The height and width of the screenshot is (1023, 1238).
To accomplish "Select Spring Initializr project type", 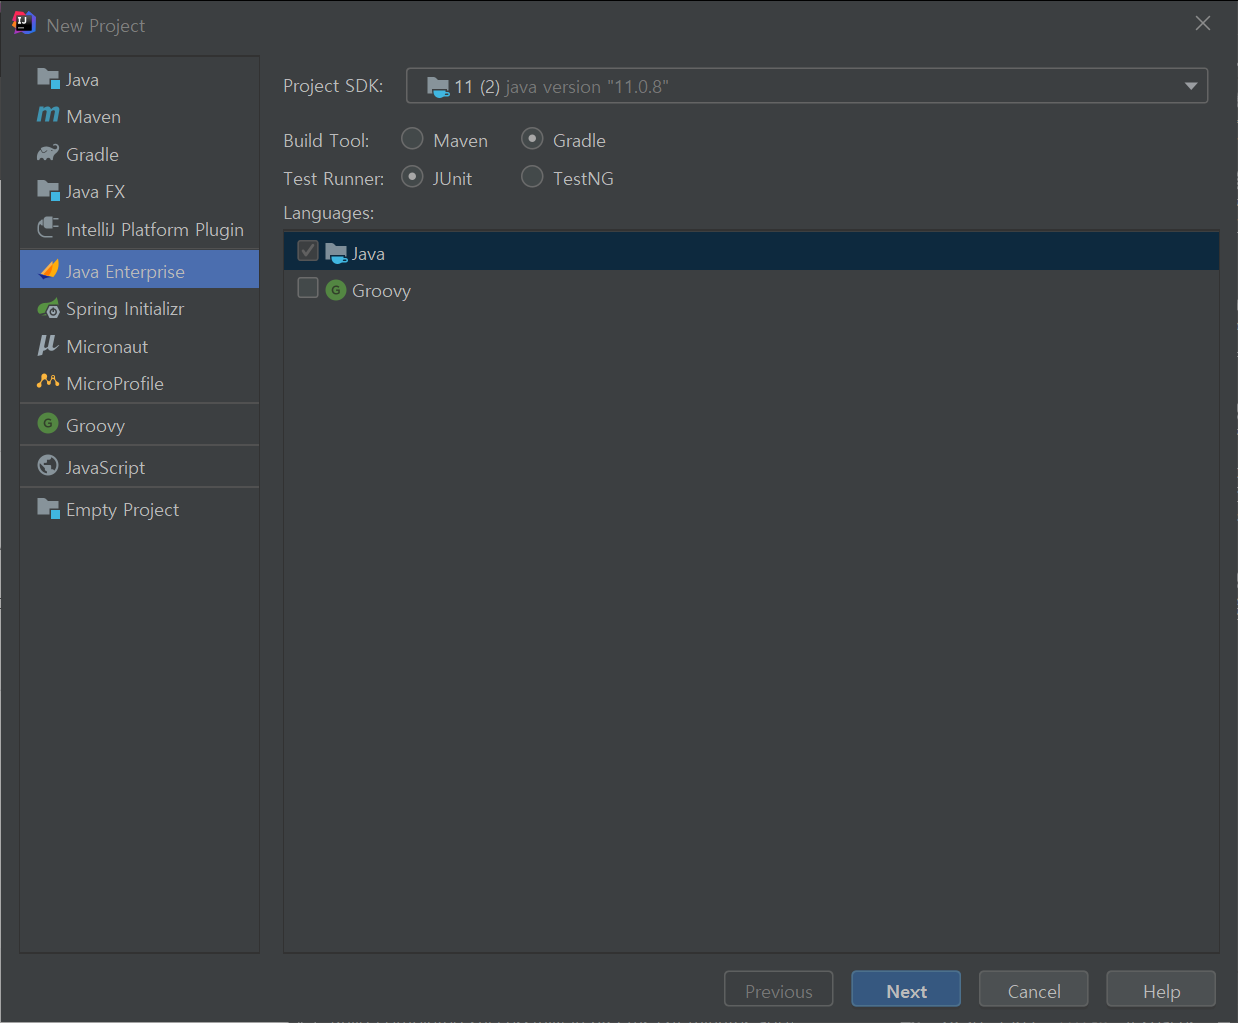I will (139, 308).
